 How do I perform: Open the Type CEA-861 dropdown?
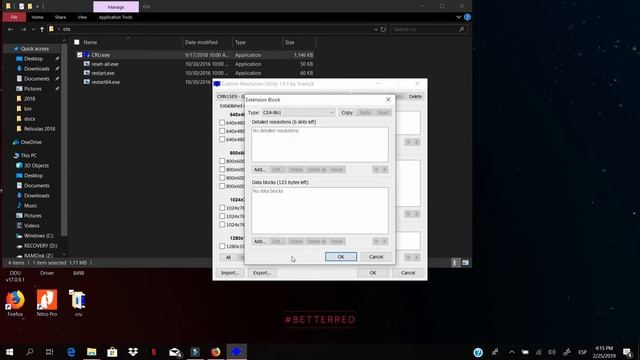298,112
